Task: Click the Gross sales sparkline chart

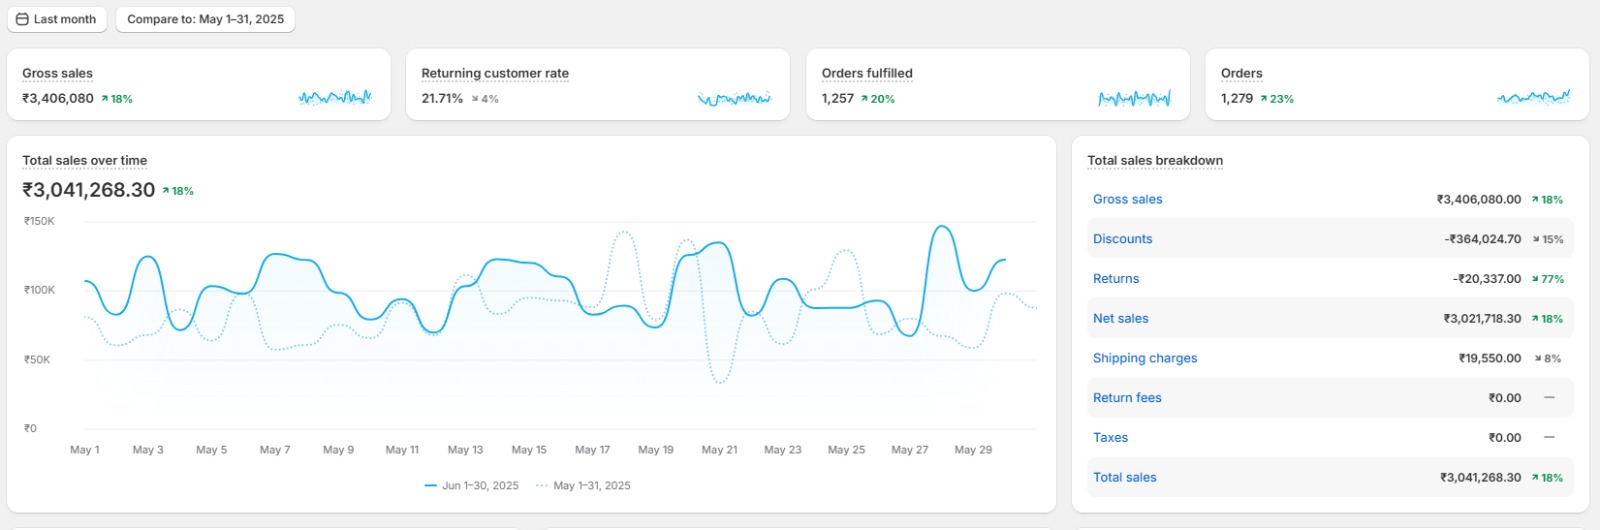Action: click(x=335, y=98)
